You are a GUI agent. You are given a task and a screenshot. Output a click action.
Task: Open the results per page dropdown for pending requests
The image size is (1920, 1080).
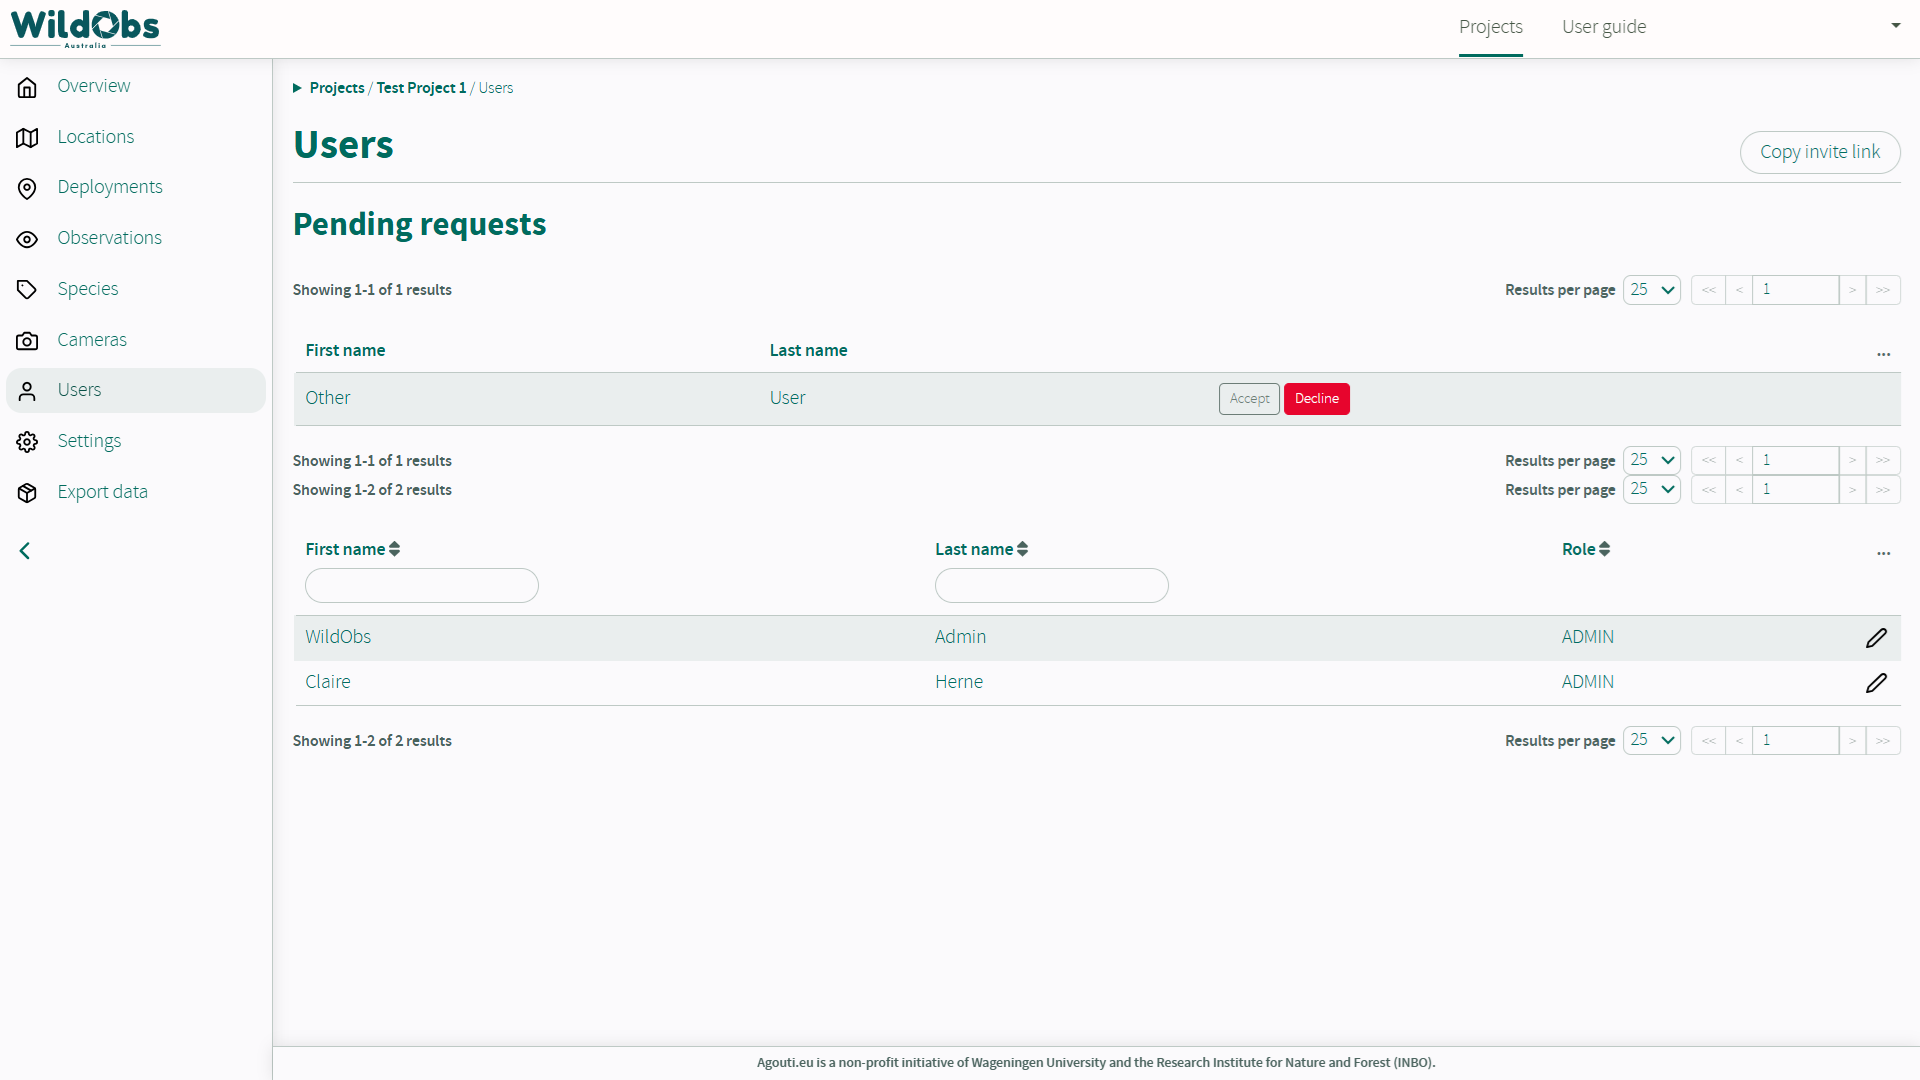(1651, 289)
